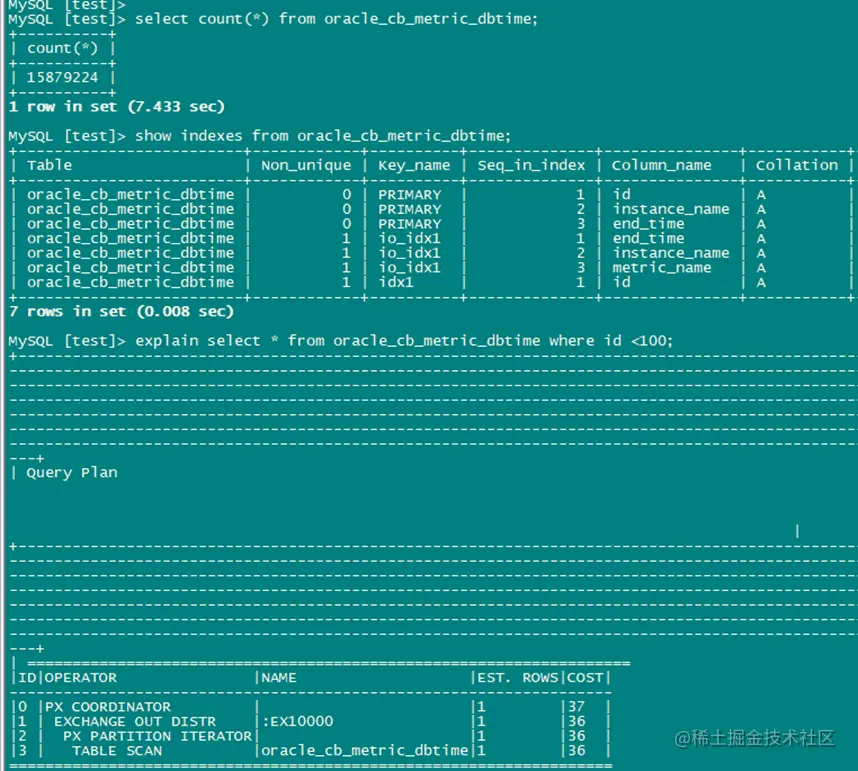Click the 'show indexes from' command line
The image size is (858, 771).
tap(259, 136)
